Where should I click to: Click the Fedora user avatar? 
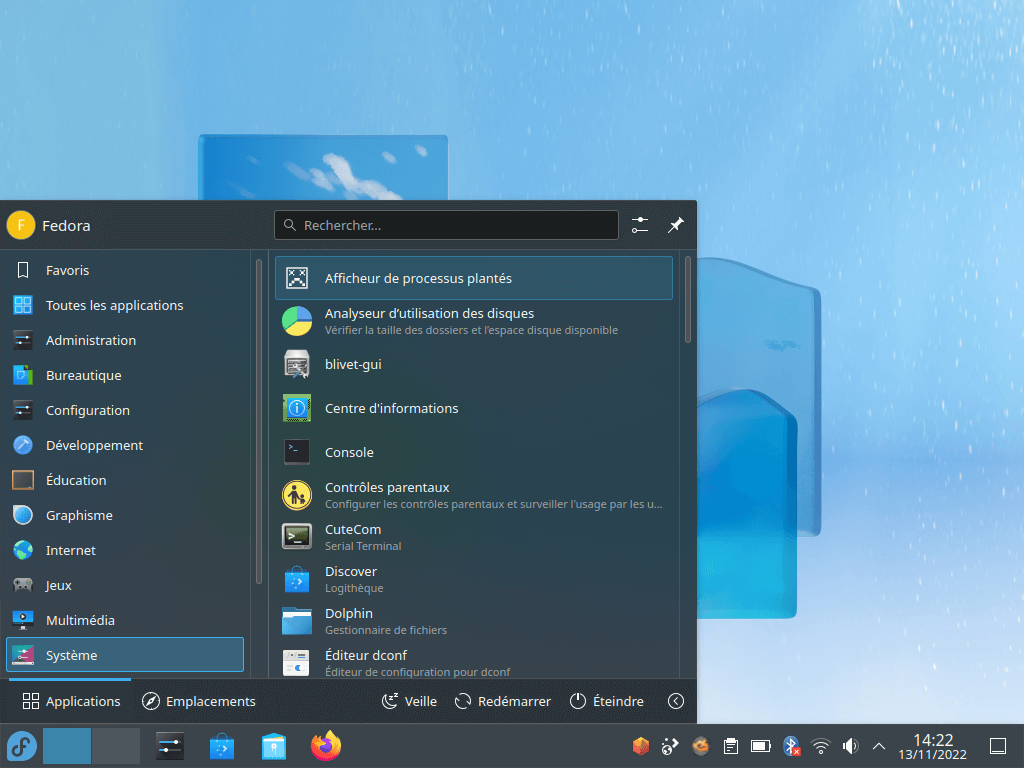click(x=21, y=225)
